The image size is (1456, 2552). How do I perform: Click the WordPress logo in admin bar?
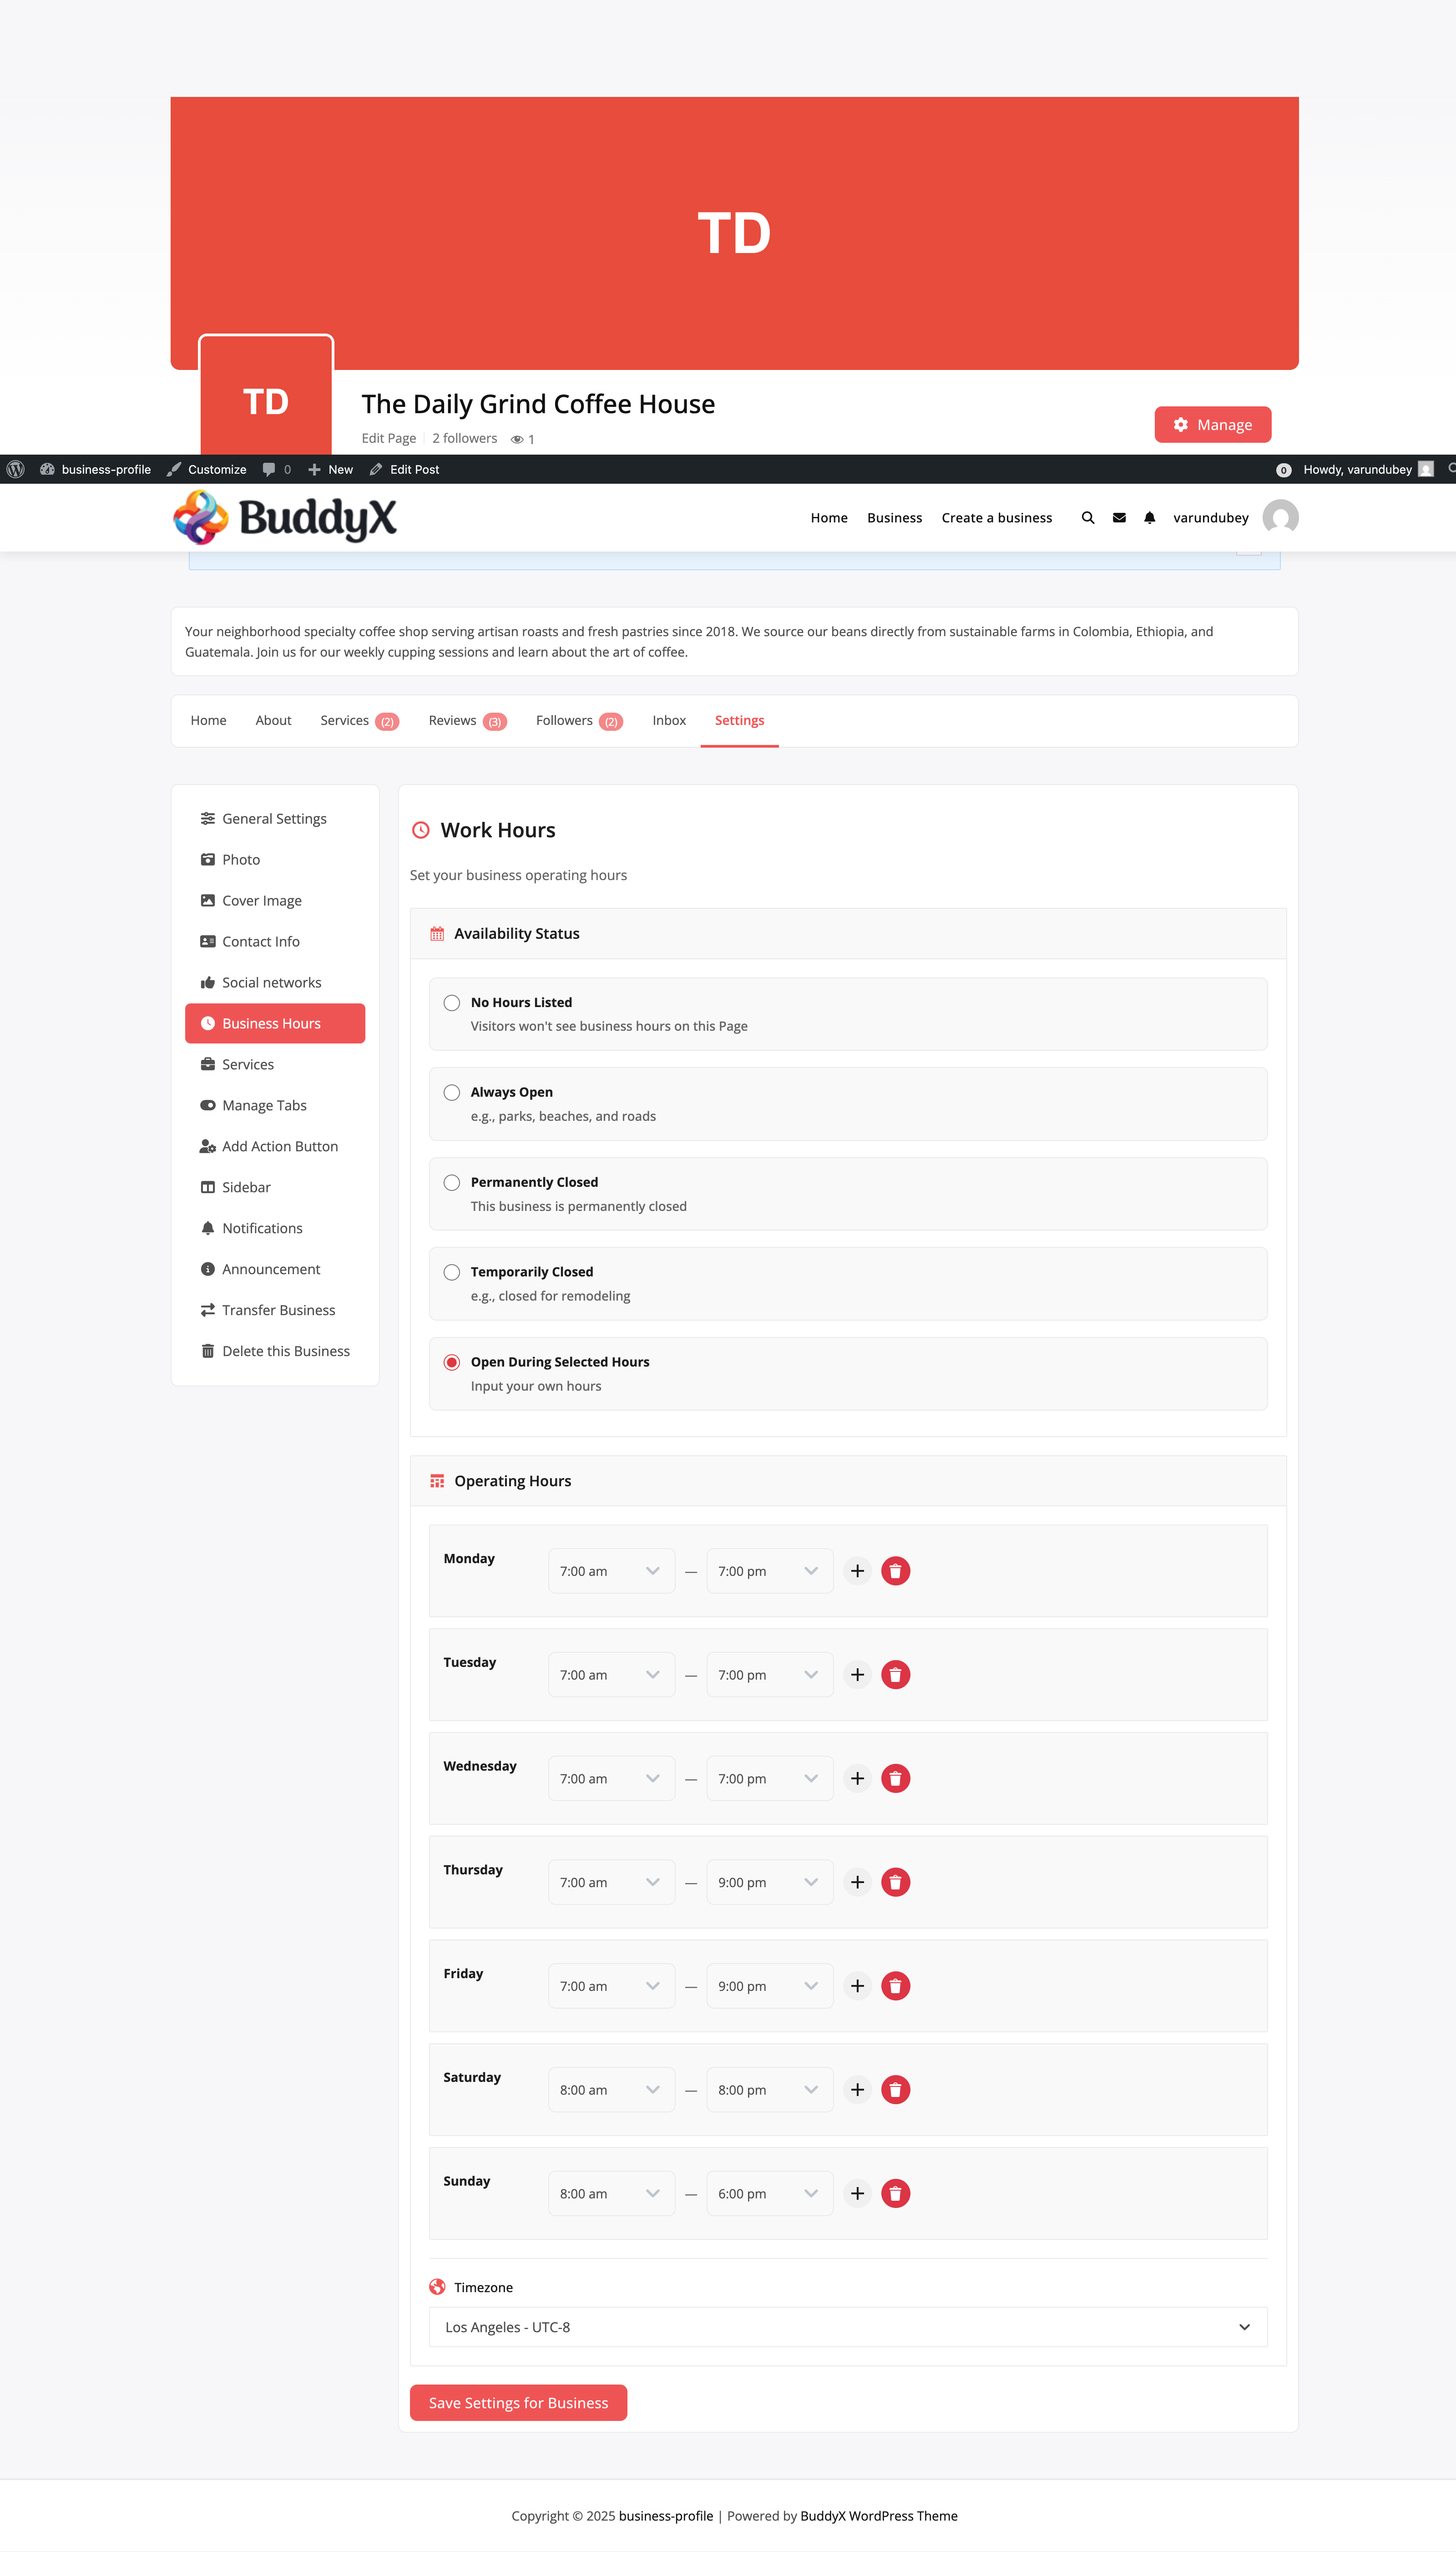pos(15,469)
